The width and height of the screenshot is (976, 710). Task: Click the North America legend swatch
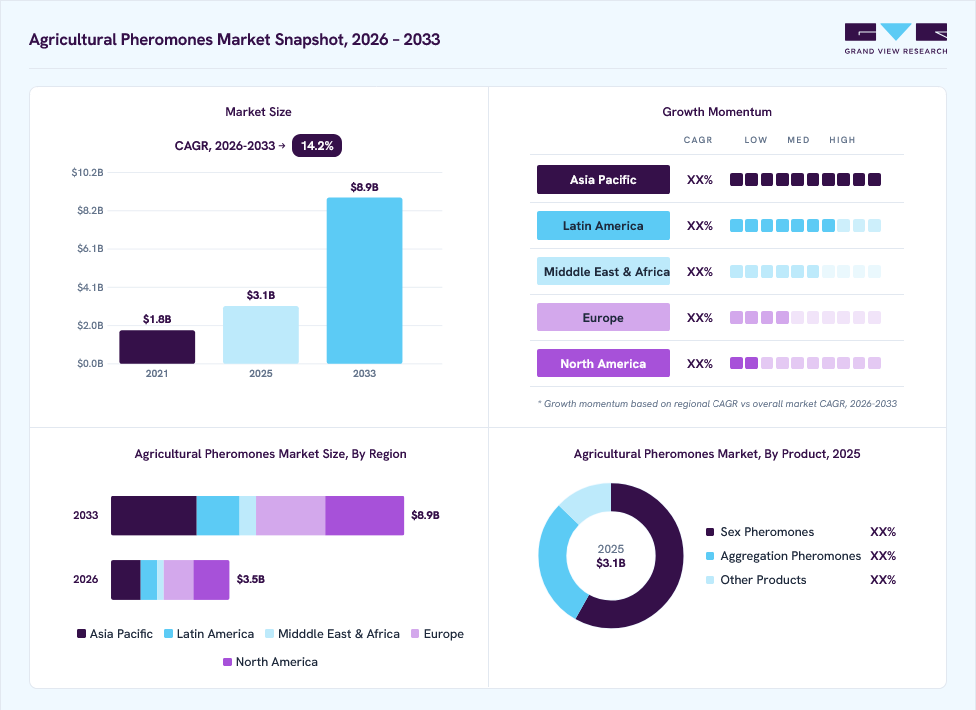pos(227,662)
